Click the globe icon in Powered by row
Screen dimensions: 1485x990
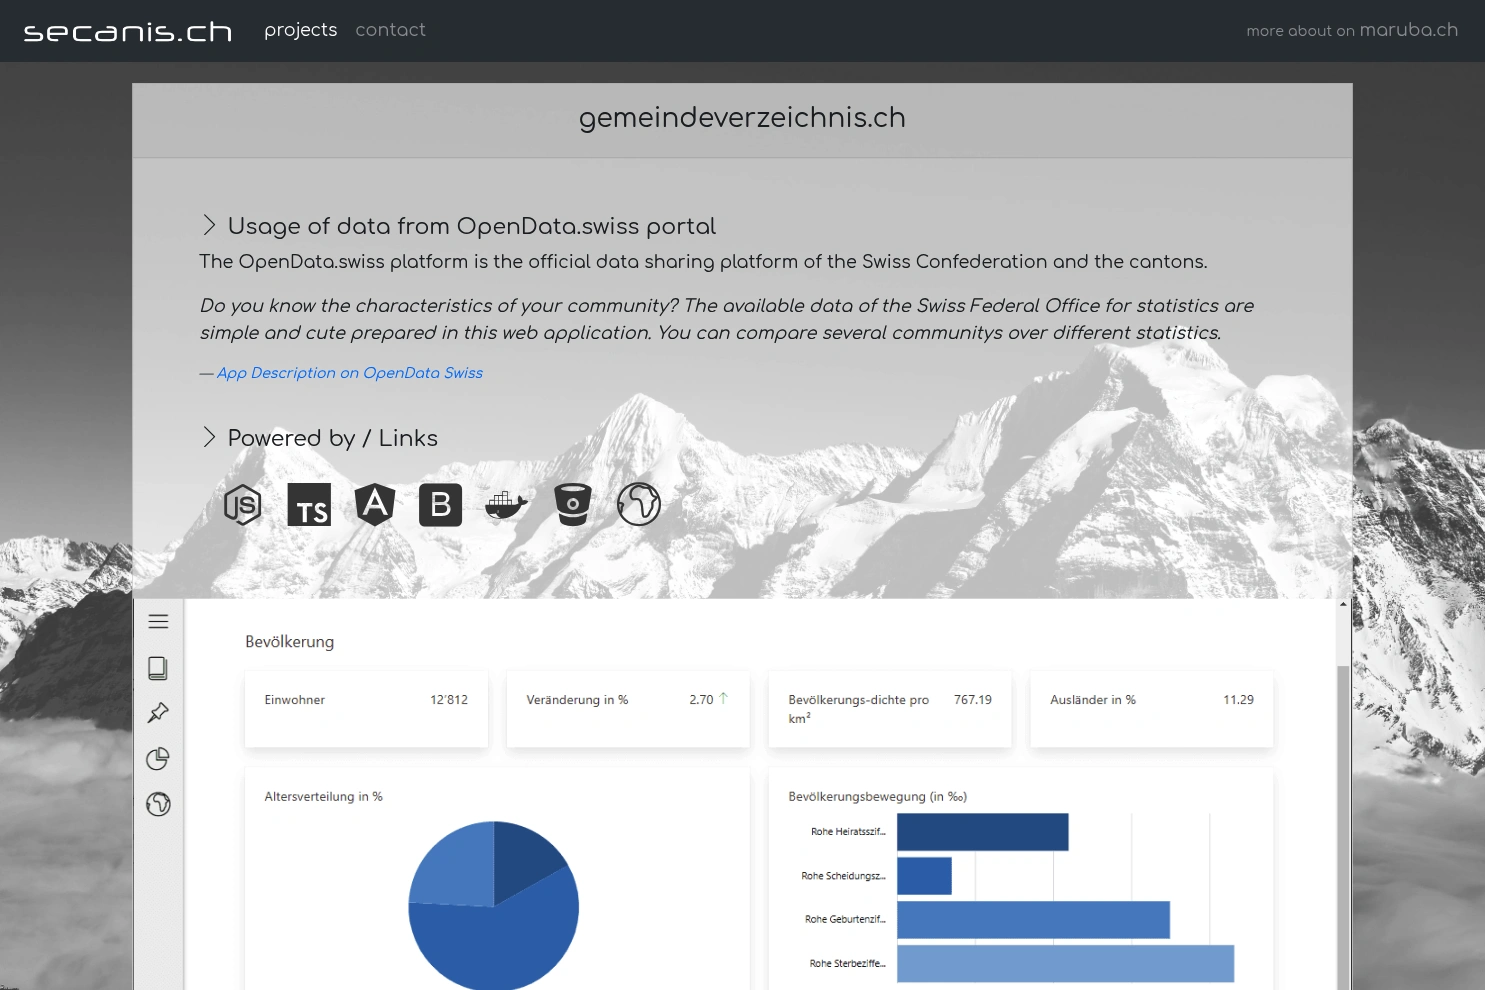click(x=639, y=505)
